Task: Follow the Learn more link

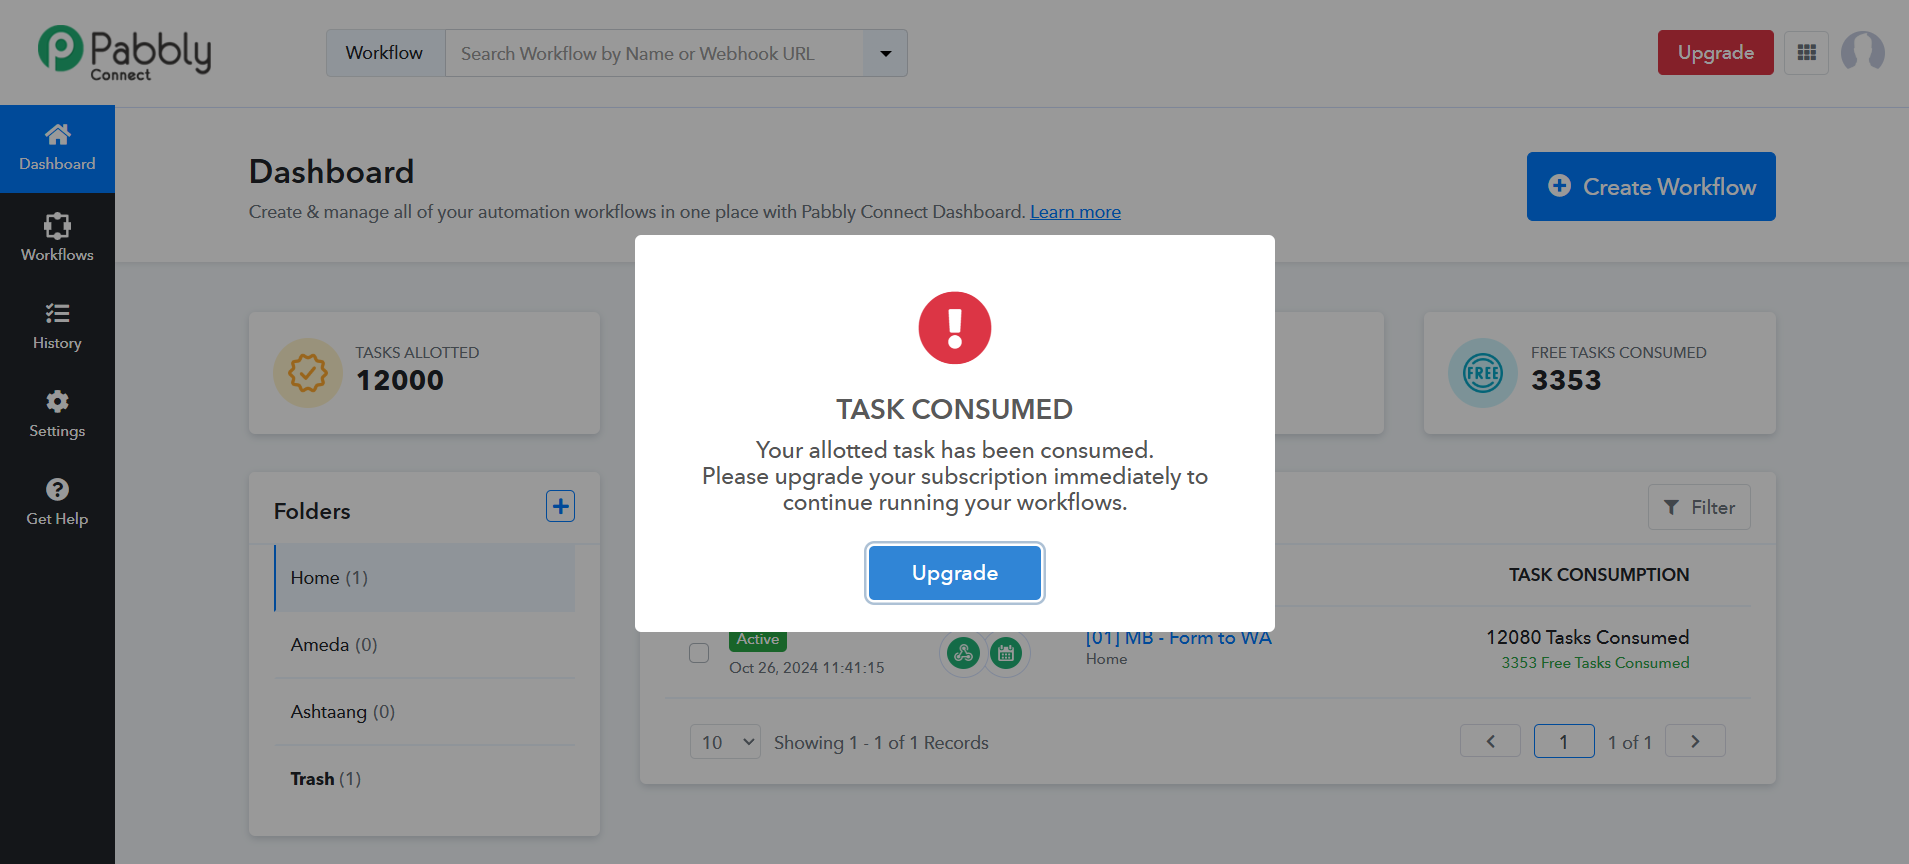Action: click(x=1075, y=212)
